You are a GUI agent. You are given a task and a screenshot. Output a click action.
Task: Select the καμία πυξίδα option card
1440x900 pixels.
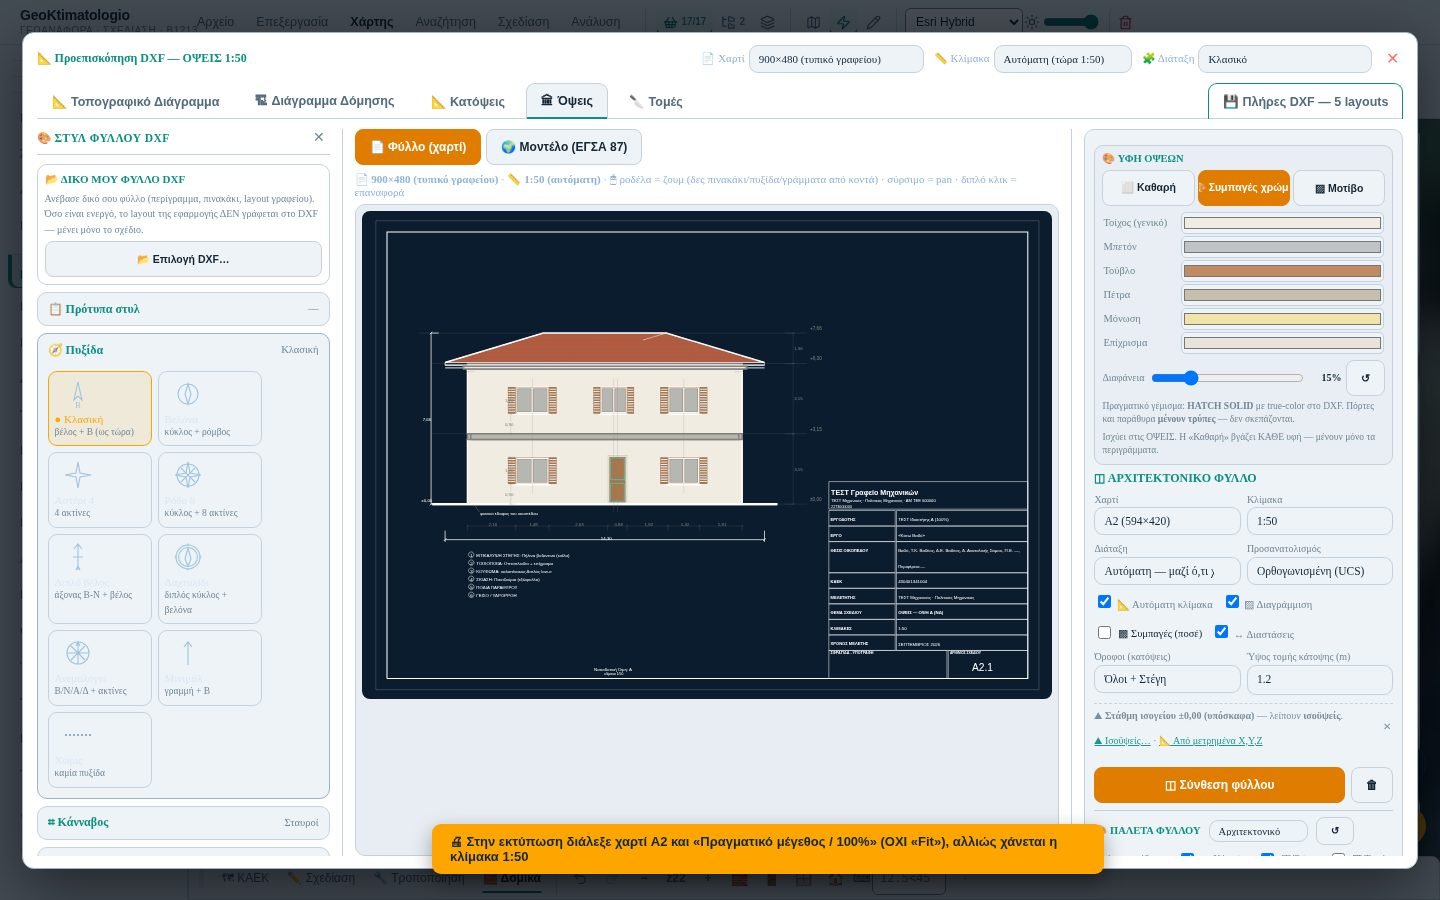(x=100, y=750)
